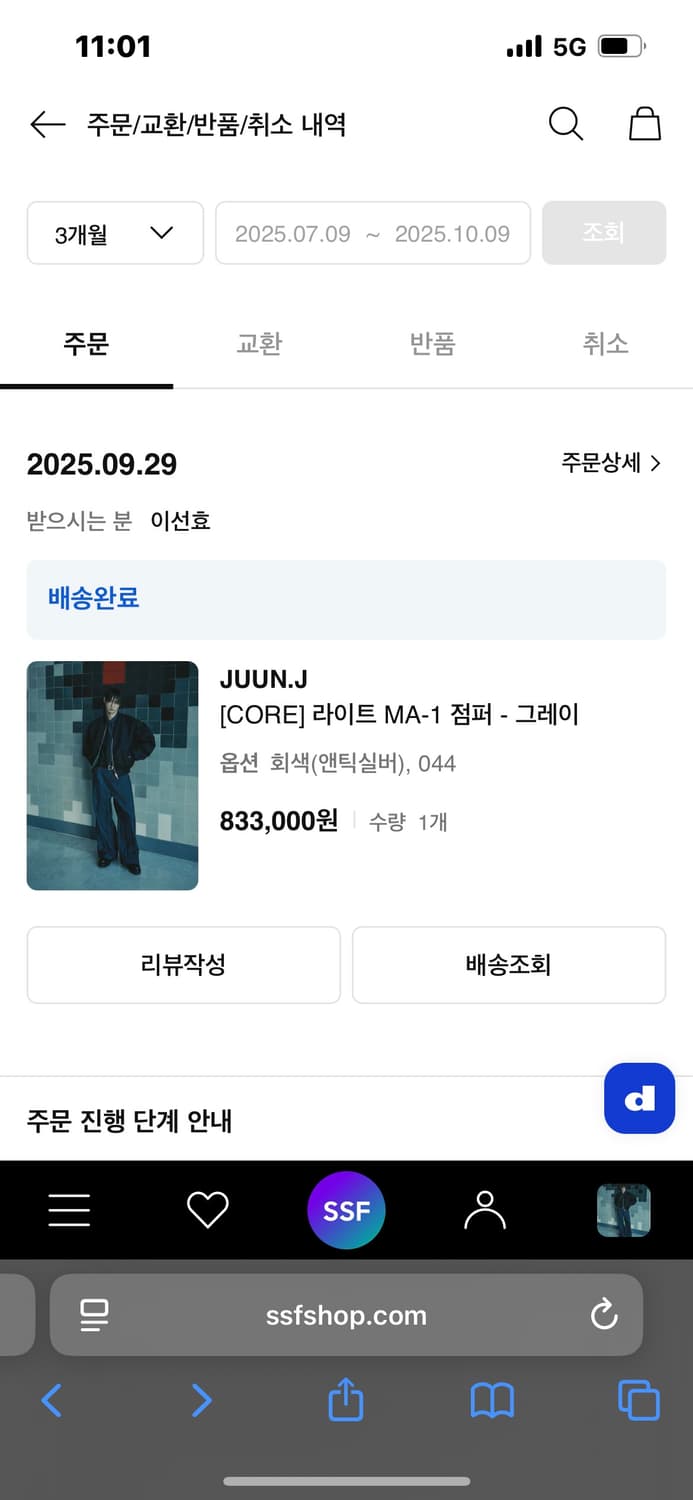Go to SSF home logo button
The height and width of the screenshot is (1500, 693).
[x=346, y=1210]
